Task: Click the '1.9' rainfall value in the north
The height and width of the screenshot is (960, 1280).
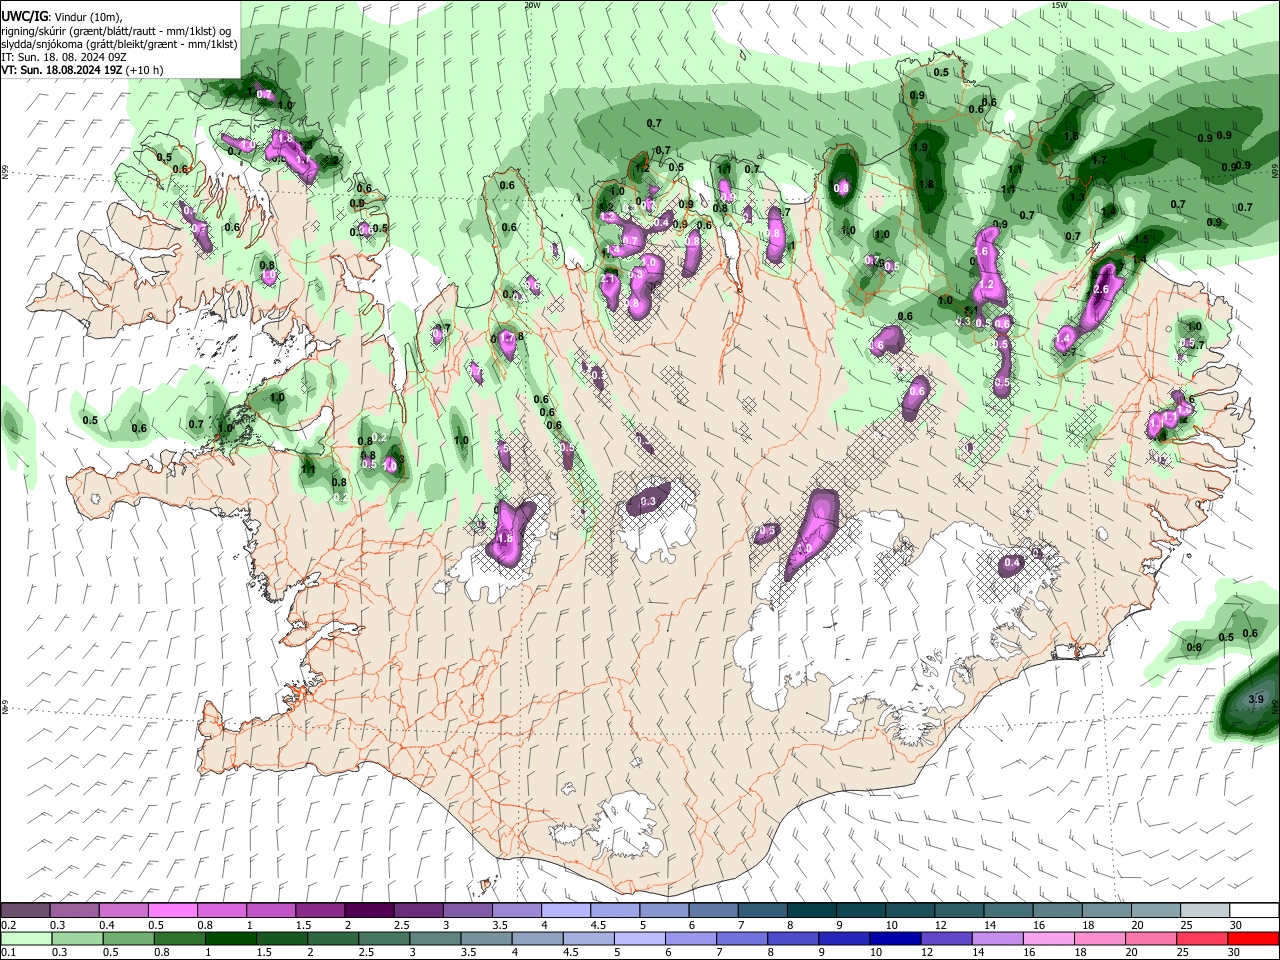Action: pyautogui.click(x=921, y=147)
